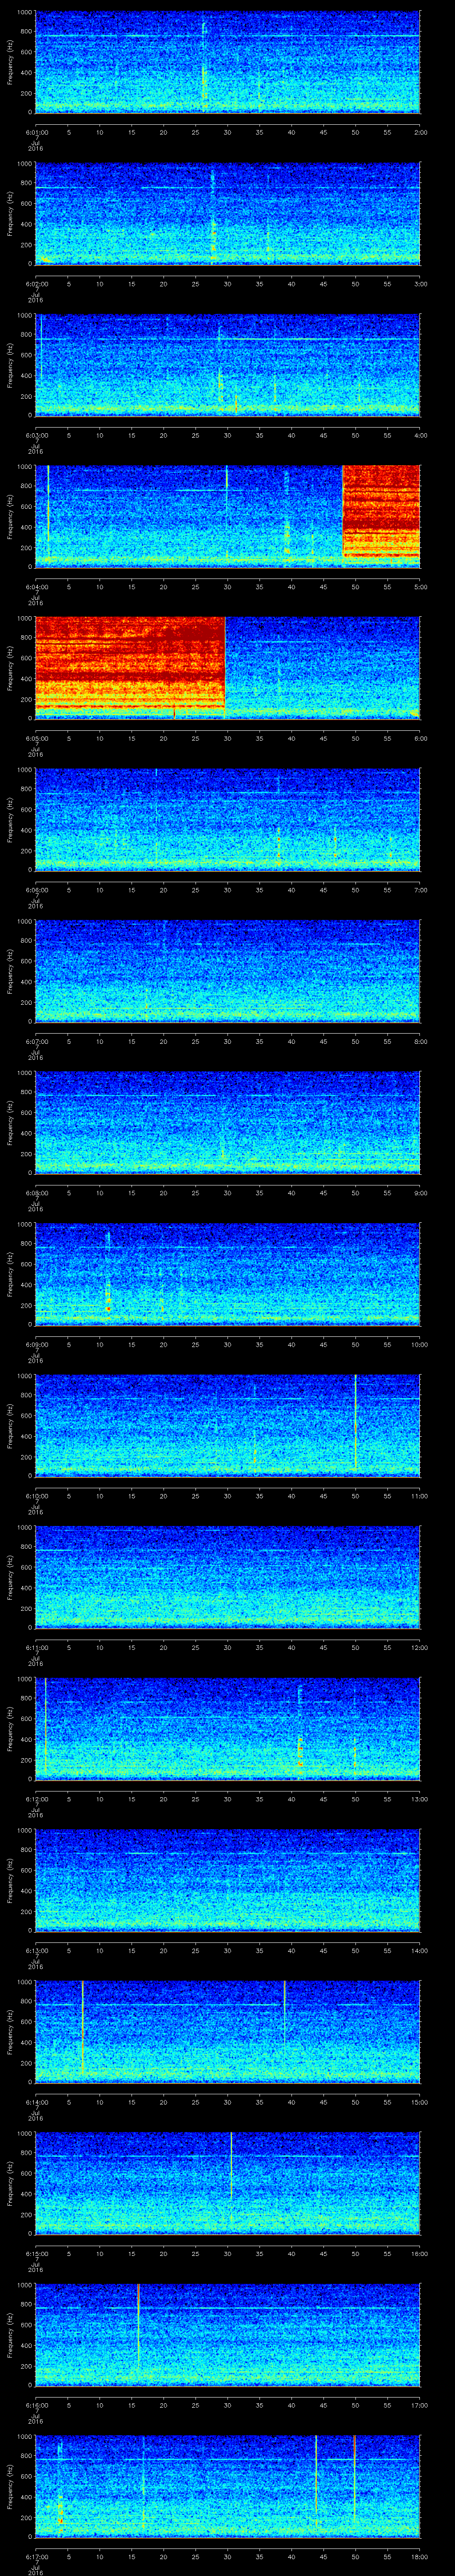Click the "7:00" end time label
The image size is (455, 2576).
point(420,890)
